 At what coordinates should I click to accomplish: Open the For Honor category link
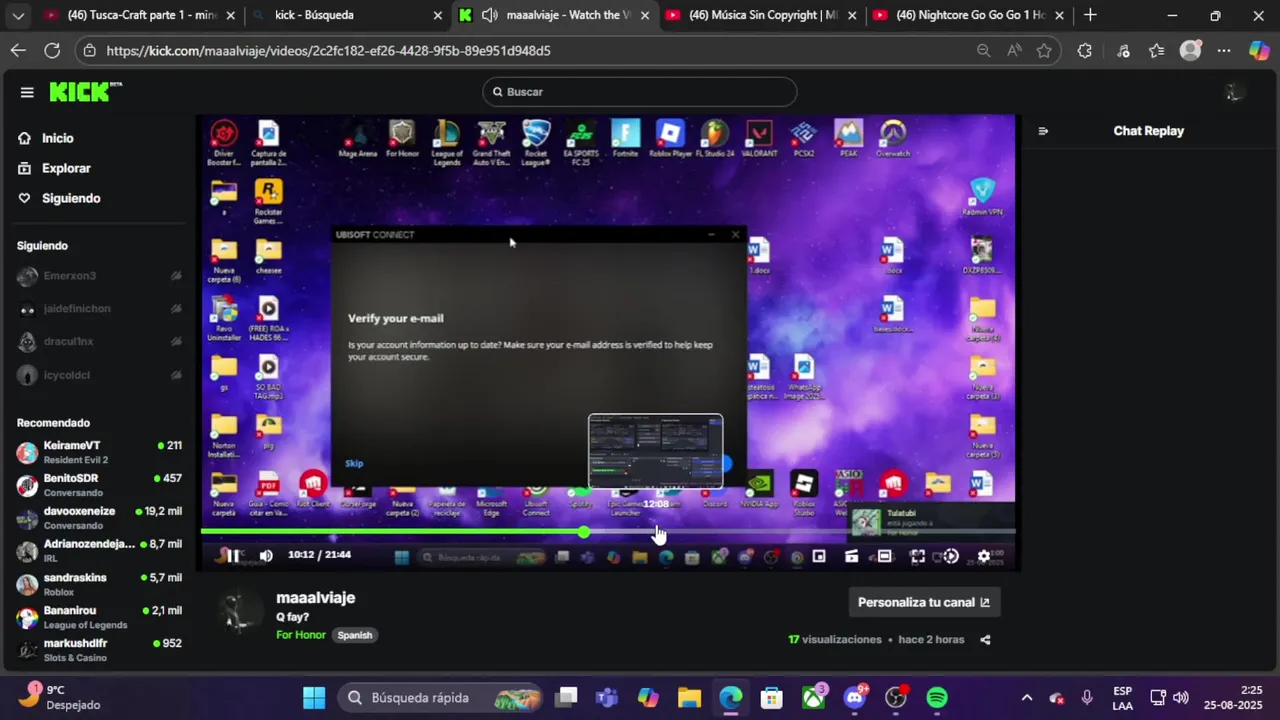pos(301,635)
